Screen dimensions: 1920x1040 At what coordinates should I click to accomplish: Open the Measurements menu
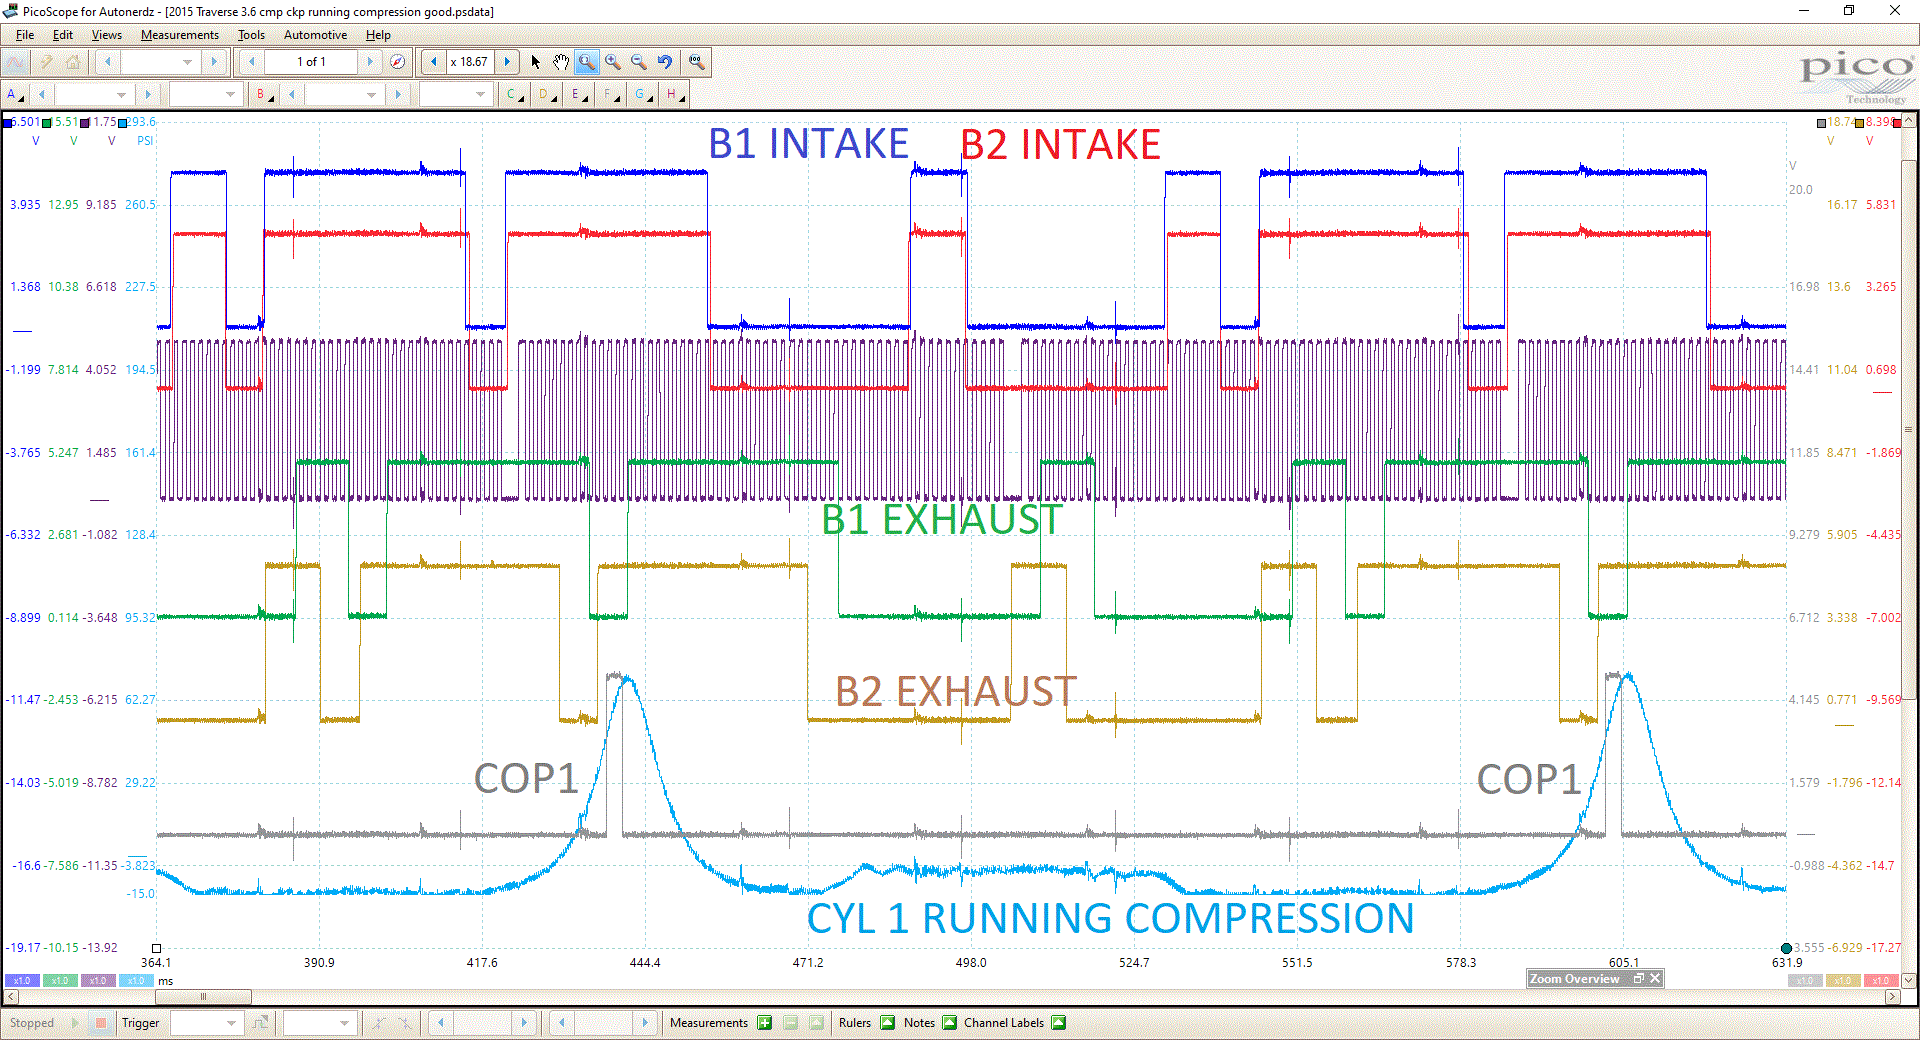point(179,35)
